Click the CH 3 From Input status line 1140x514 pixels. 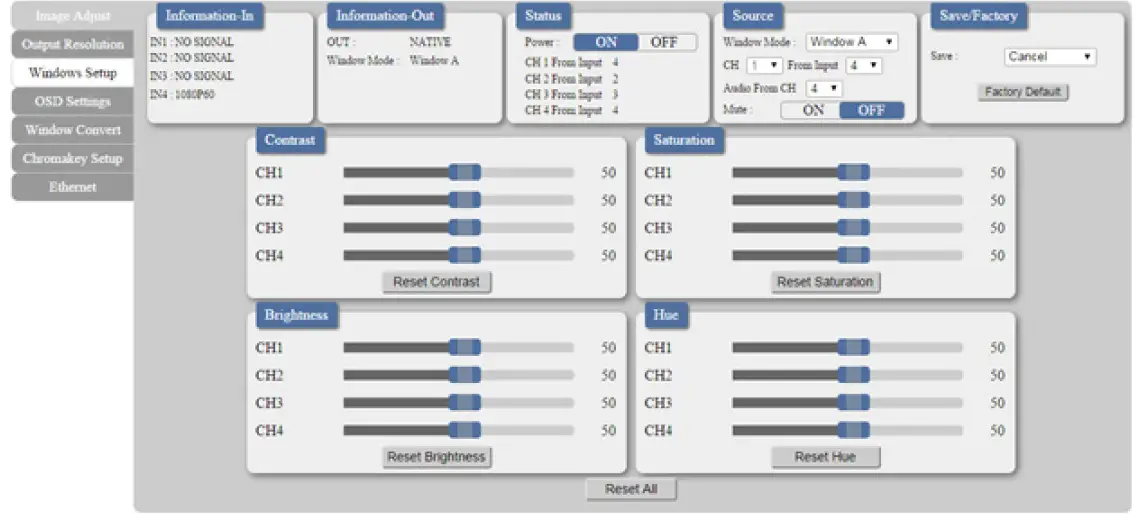click(x=572, y=95)
